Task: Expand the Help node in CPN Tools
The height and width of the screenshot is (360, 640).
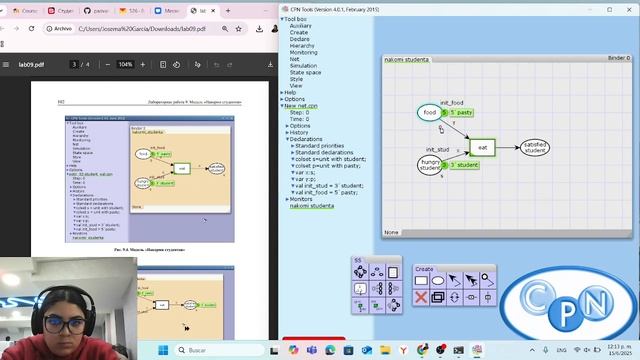Action: tap(282, 93)
